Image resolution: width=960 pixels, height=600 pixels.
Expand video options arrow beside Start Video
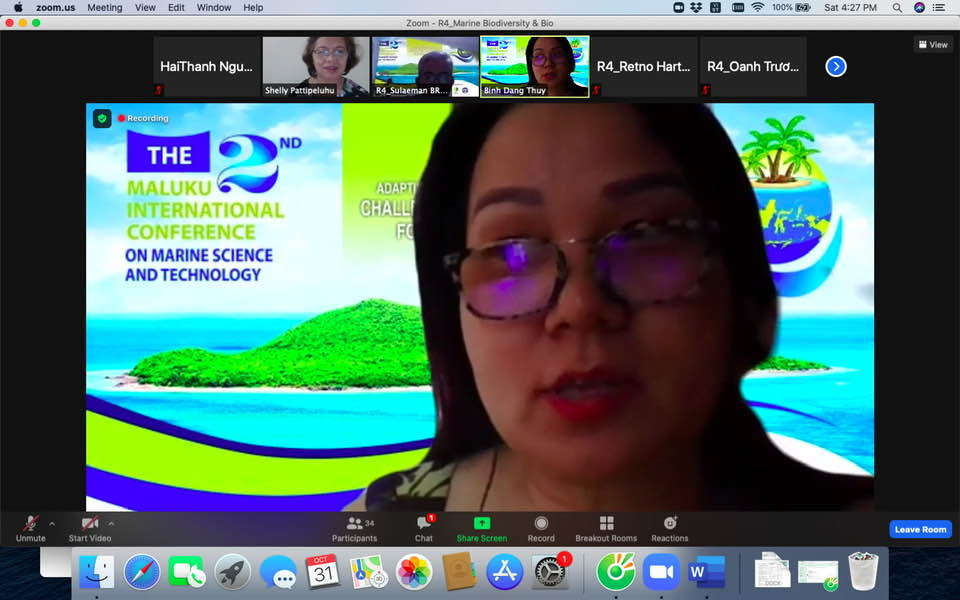[111, 523]
